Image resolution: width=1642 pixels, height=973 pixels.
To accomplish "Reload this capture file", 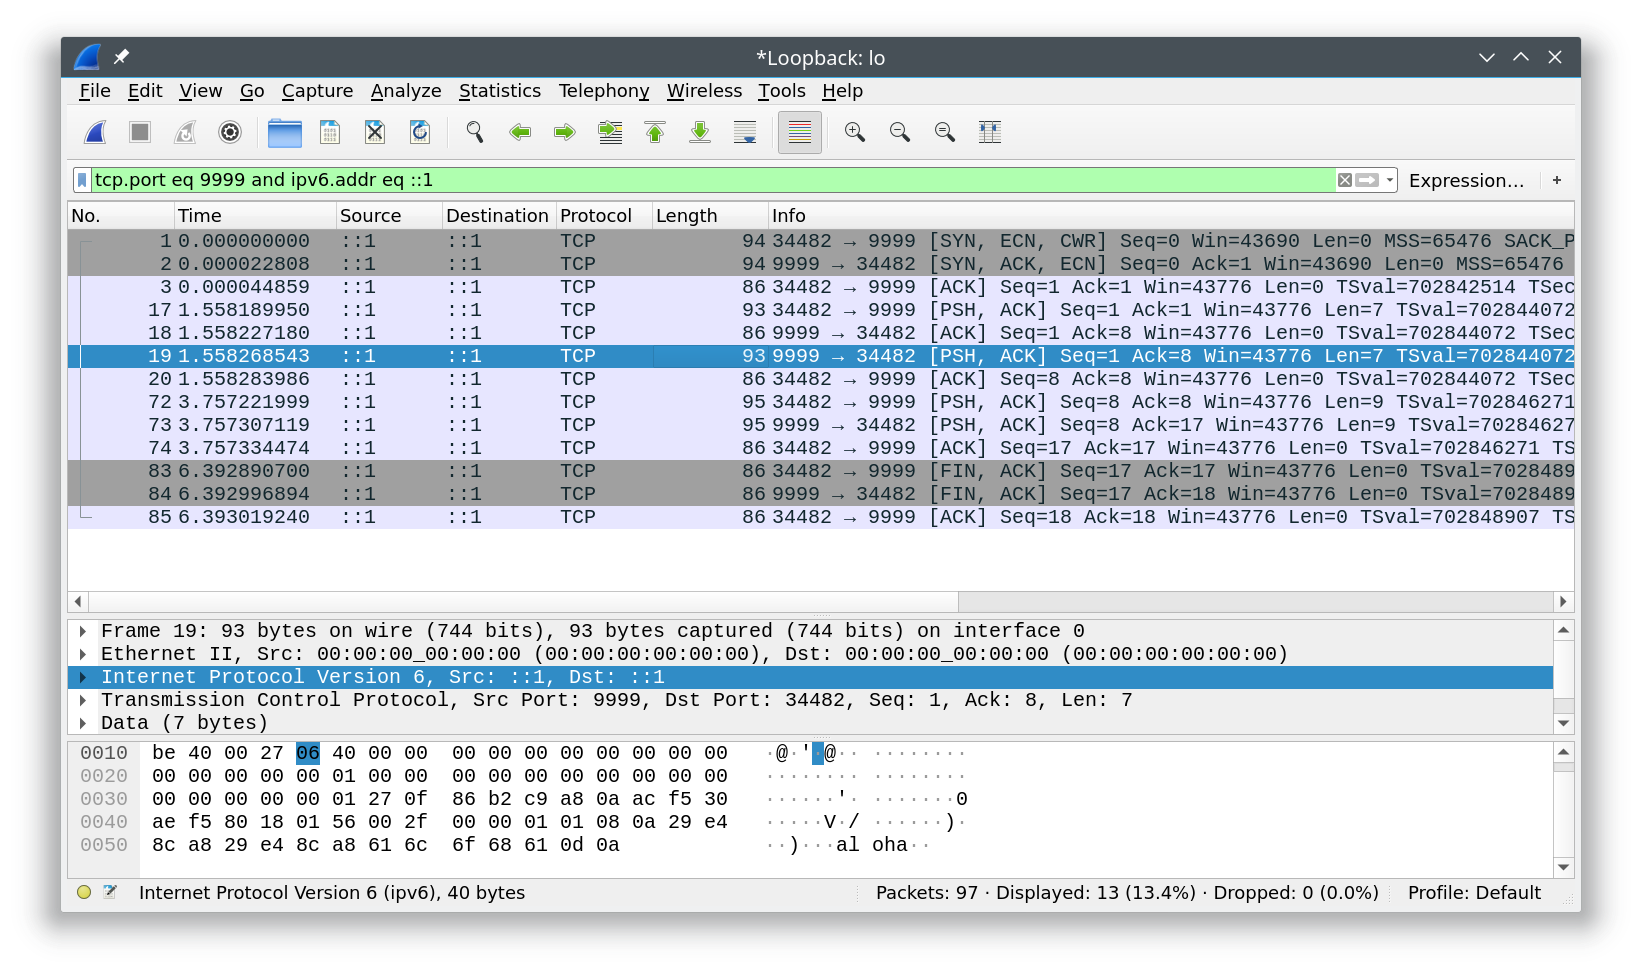I will coord(420,132).
